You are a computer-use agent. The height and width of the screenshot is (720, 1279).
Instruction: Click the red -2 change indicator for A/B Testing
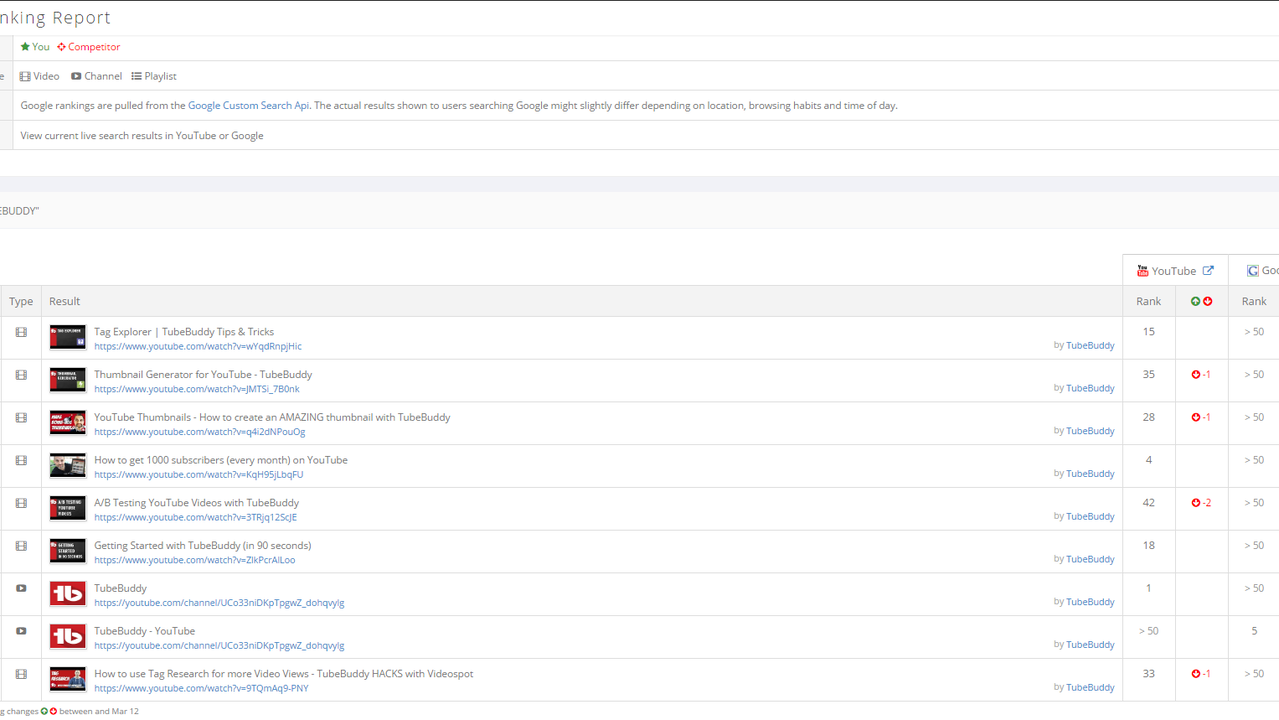click(x=1202, y=503)
